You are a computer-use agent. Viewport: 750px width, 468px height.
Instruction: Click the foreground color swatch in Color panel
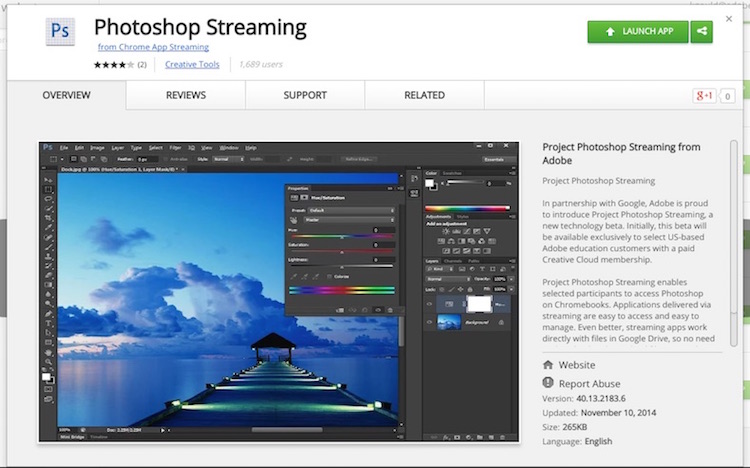[x=429, y=182]
